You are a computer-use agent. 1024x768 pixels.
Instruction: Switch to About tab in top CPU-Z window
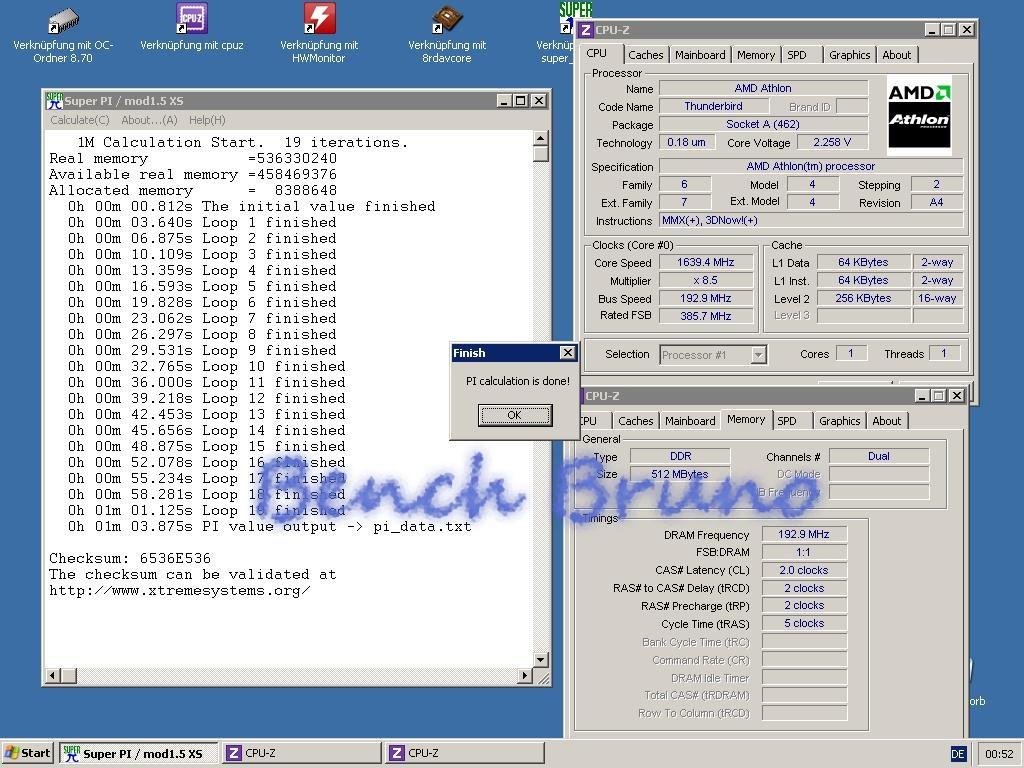click(897, 56)
